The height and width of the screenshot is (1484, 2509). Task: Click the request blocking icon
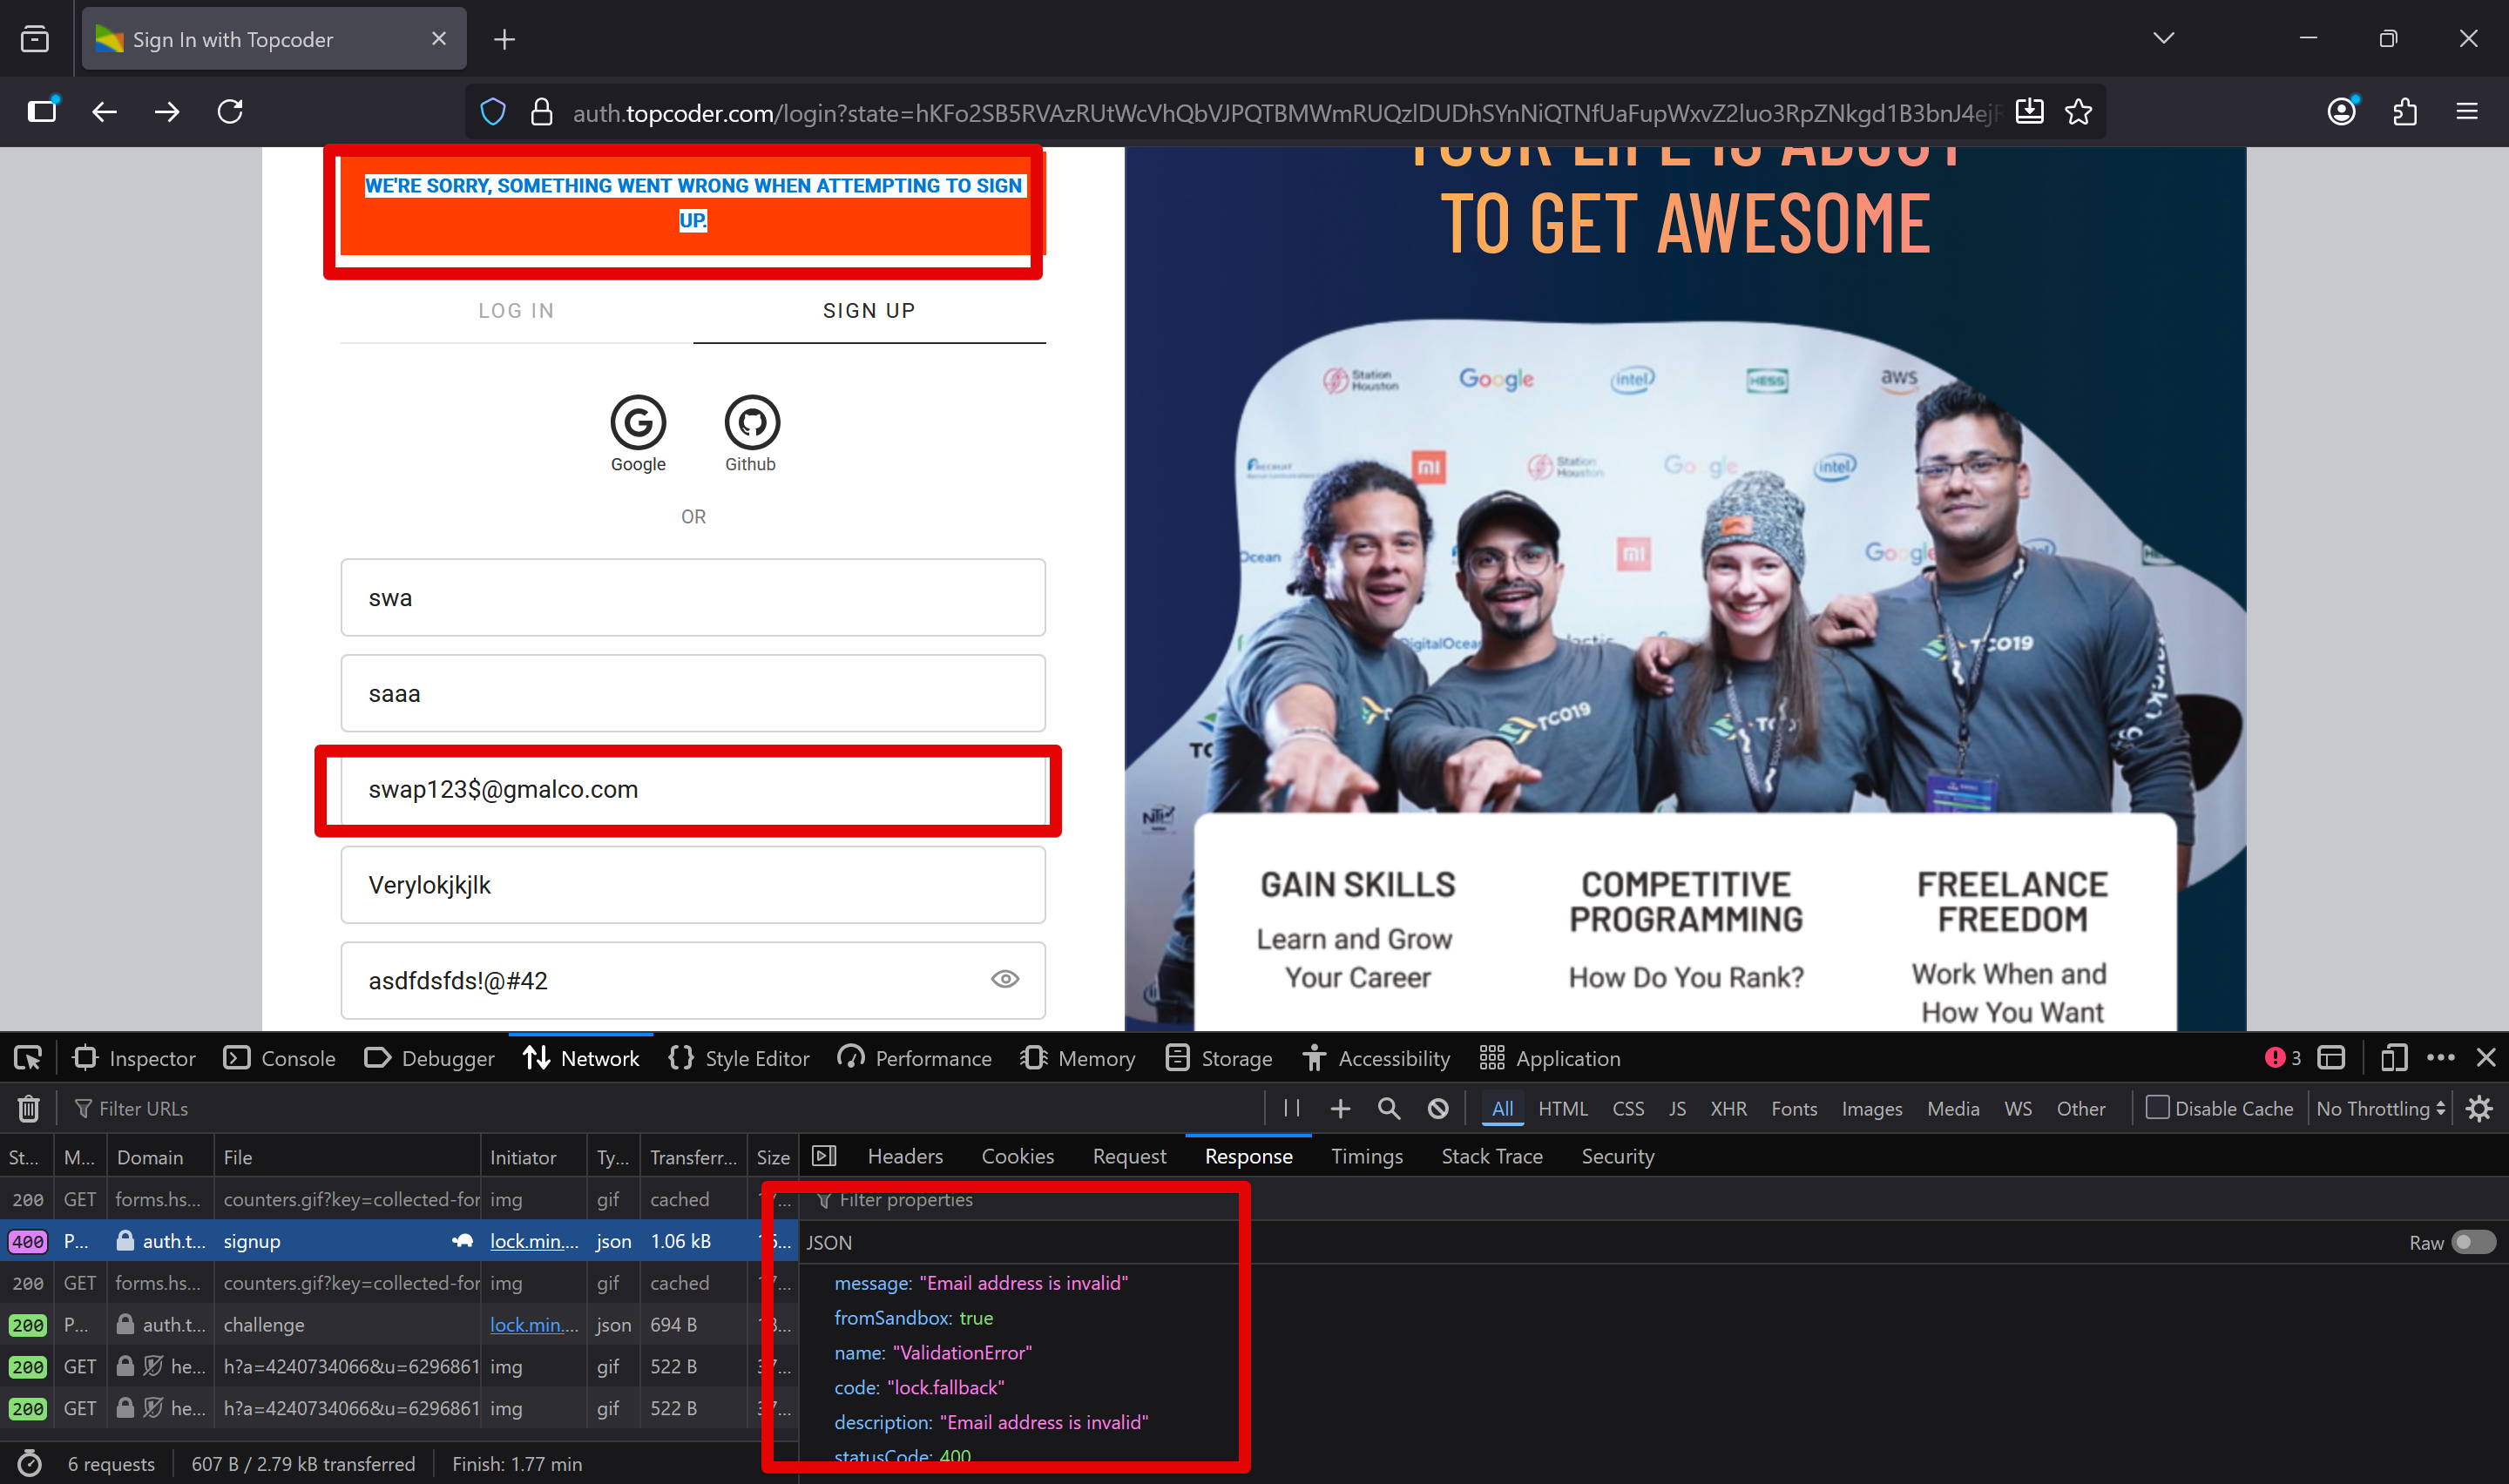(1438, 1108)
